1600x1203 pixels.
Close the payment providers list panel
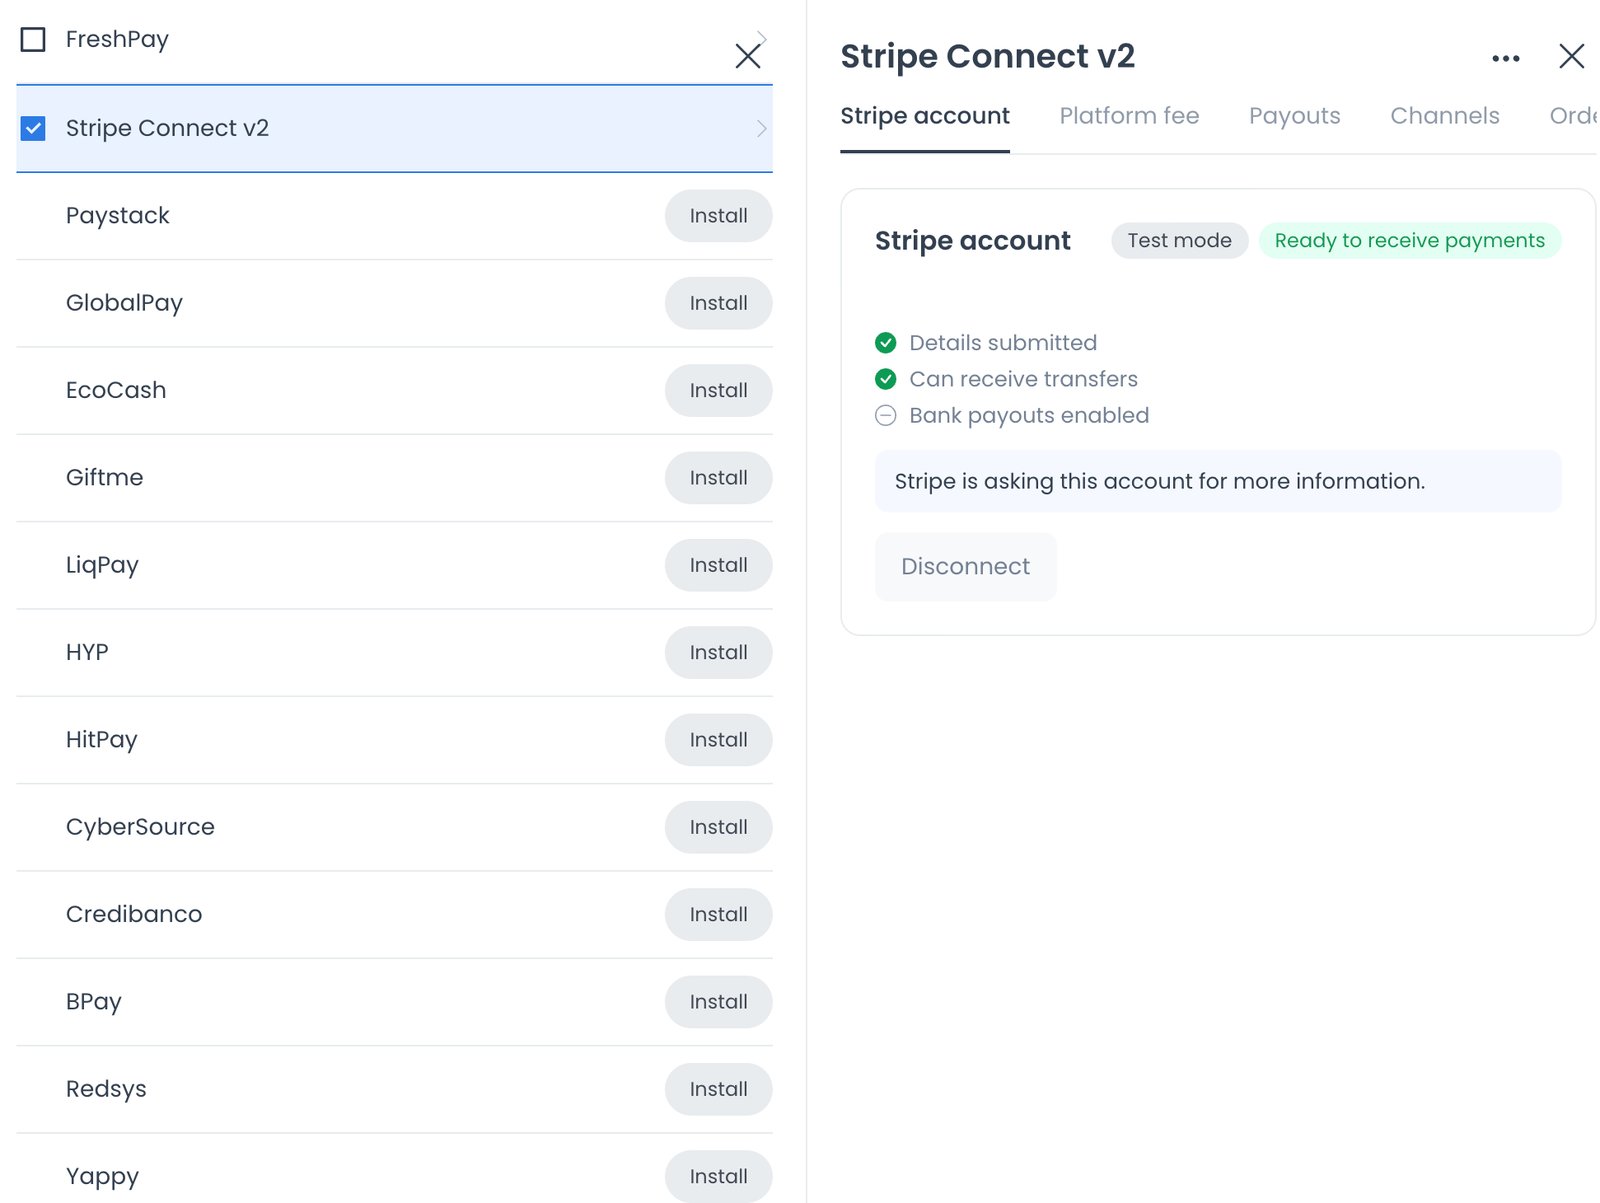pos(747,56)
